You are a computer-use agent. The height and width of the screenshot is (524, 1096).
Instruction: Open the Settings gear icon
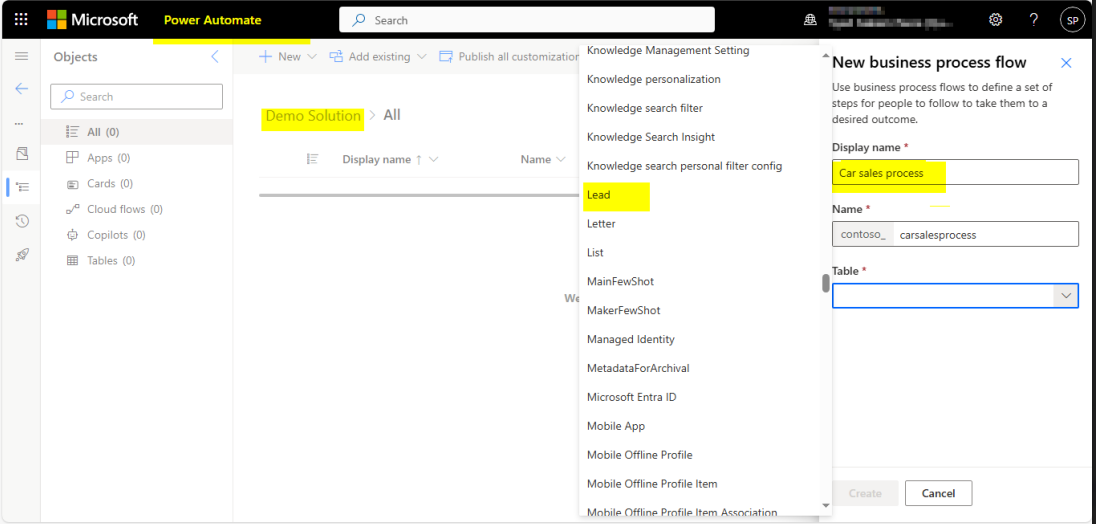pyautogui.click(x=995, y=20)
